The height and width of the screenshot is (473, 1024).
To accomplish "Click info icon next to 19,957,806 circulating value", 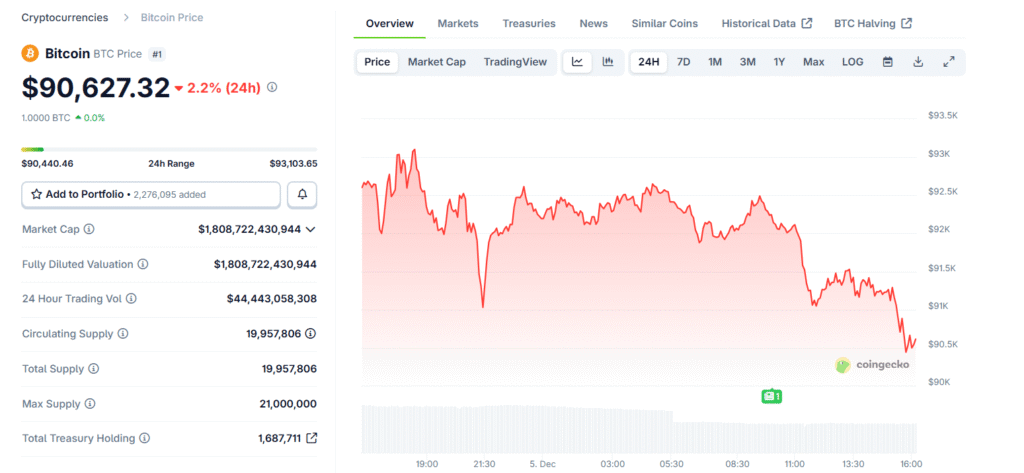I will click(x=311, y=334).
